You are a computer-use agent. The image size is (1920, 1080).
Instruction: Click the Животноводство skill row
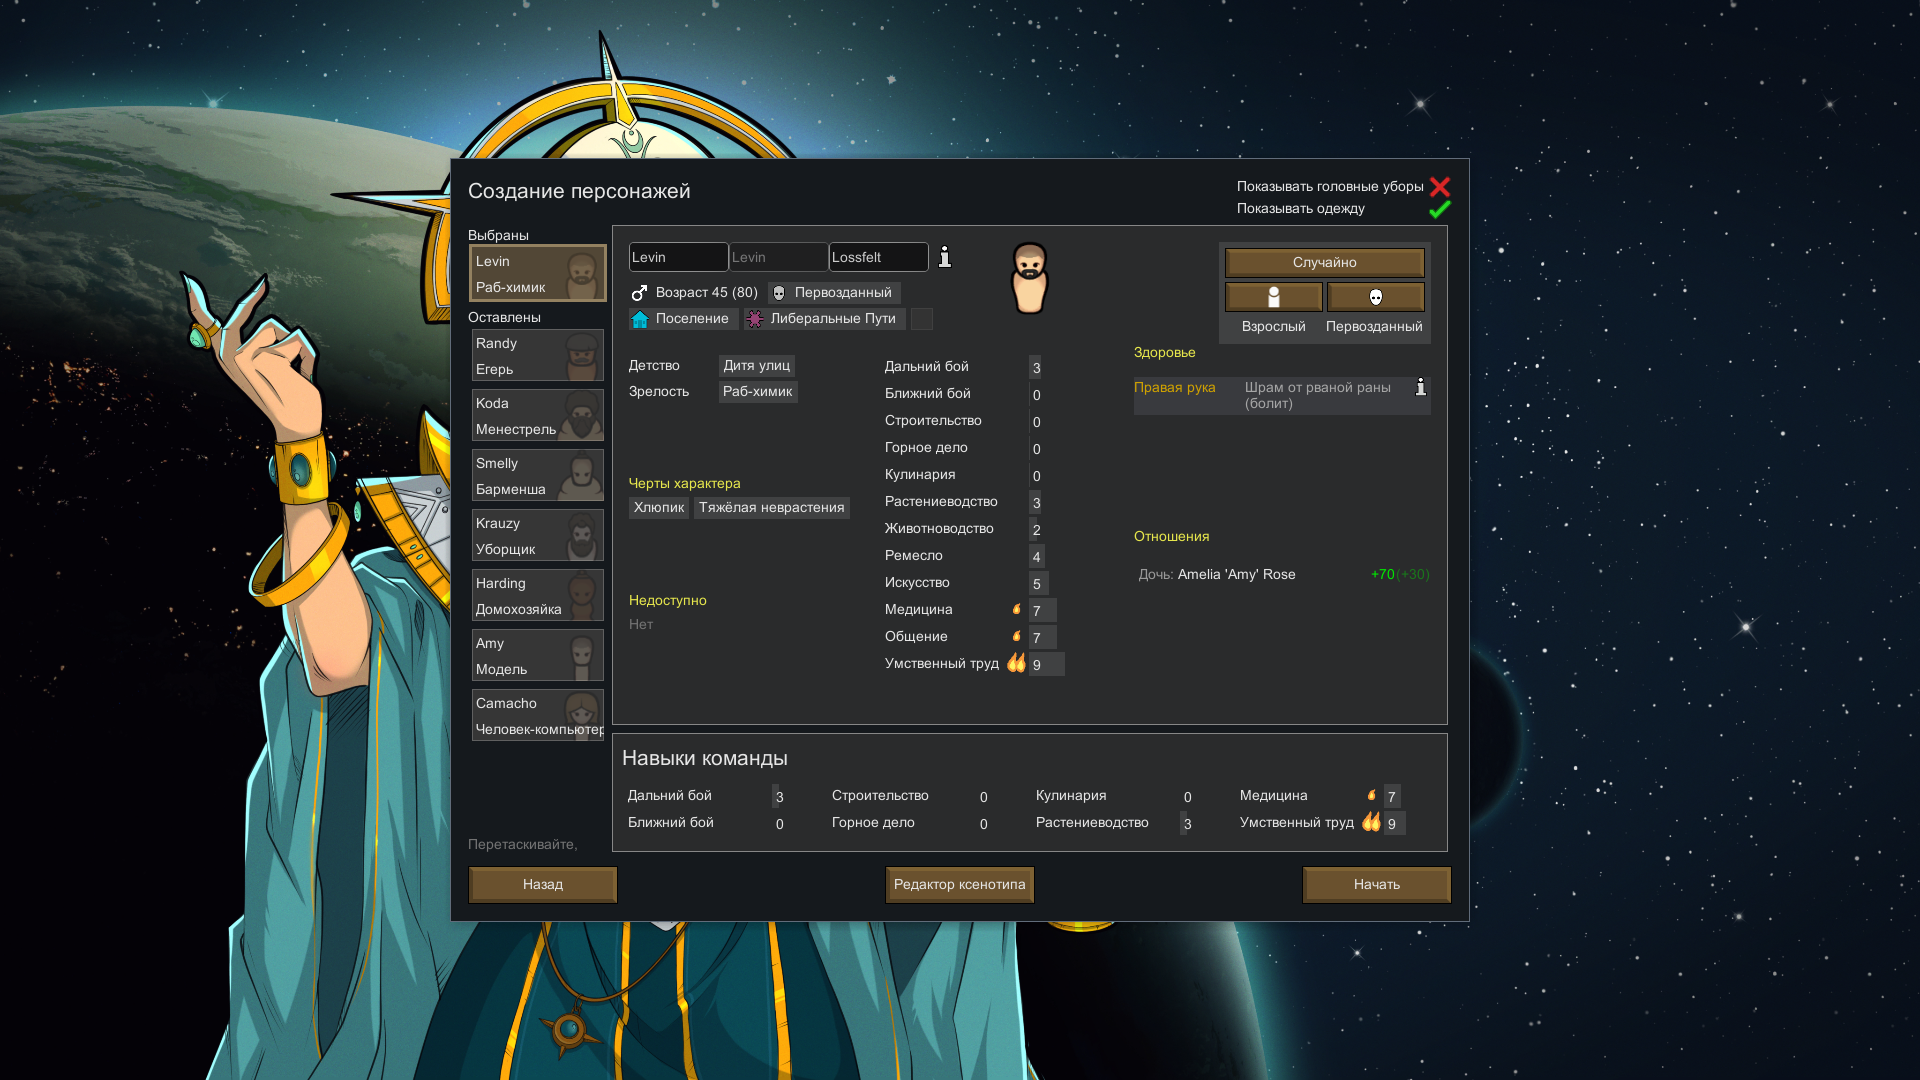[x=963, y=529]
